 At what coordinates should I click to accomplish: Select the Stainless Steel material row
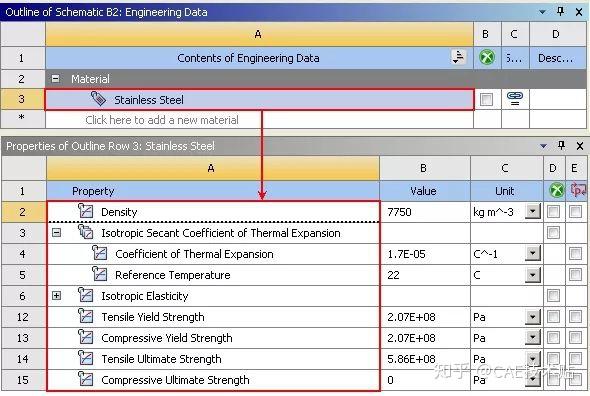259,100
